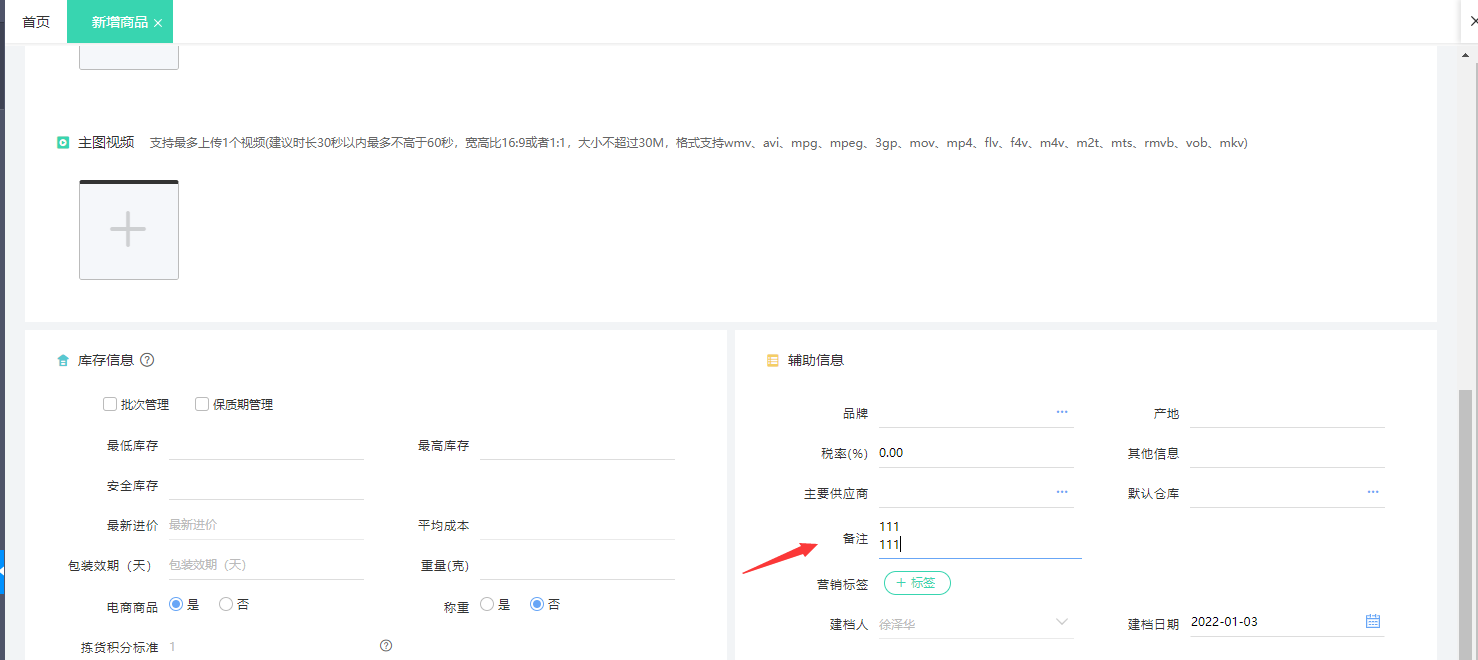
Task: Enable the 保质期管理 checkbox
Action: click(201, 404)
